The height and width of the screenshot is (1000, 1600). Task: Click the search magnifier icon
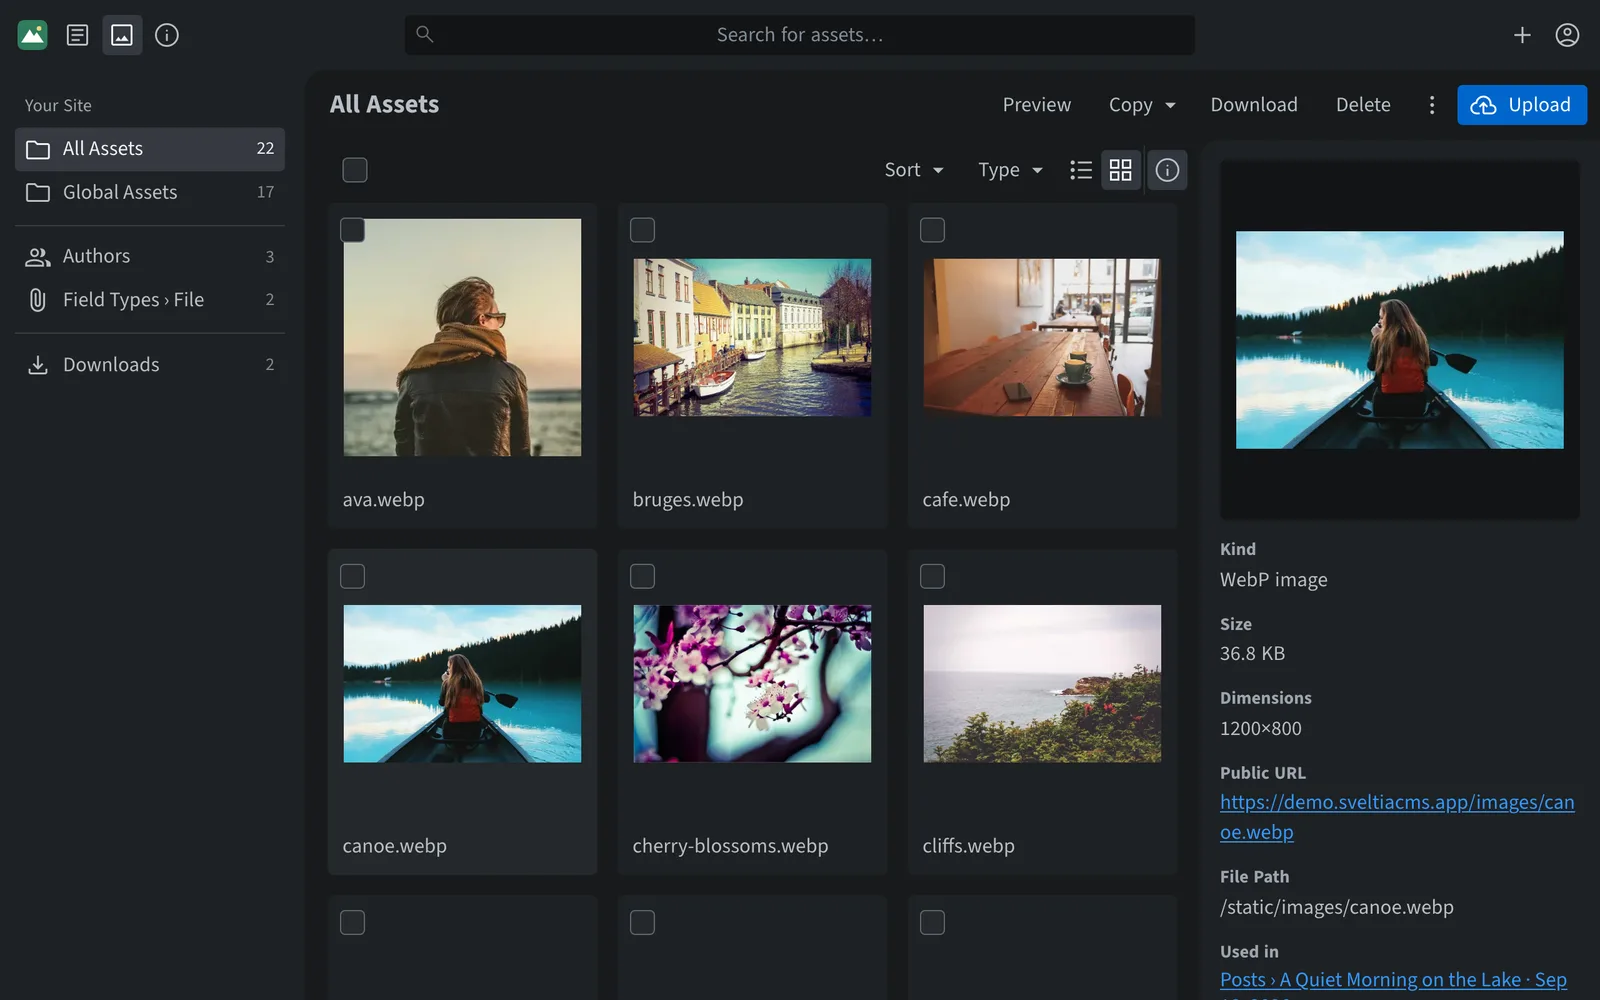click(425, 35)
